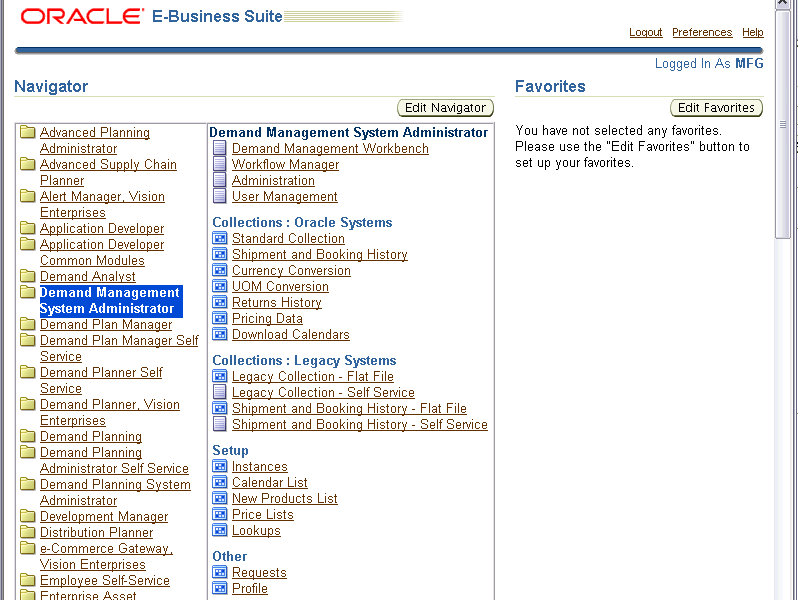Log out using the Logout link

point(645,32)
